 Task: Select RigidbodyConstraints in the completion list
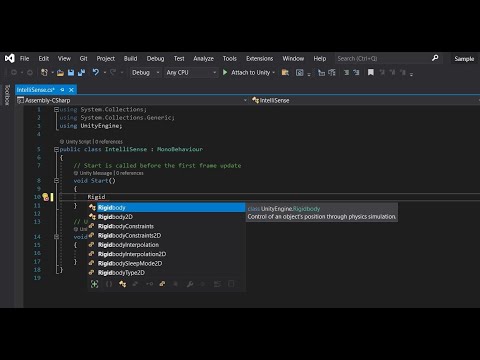point(167,226)
